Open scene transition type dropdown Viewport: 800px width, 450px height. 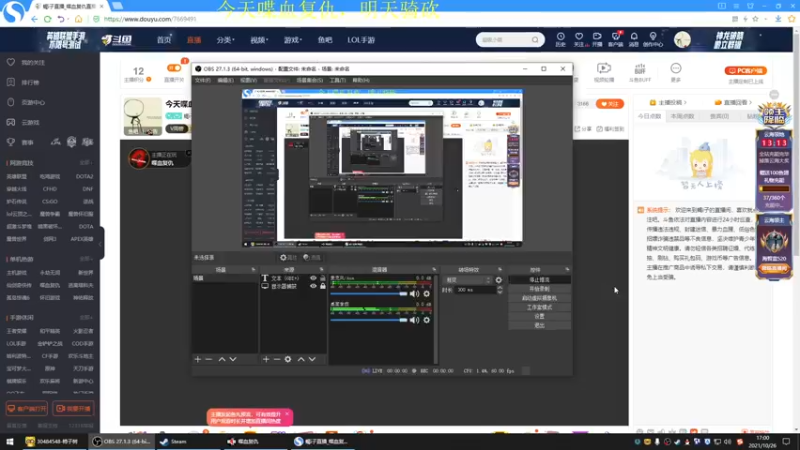[468, 280]
